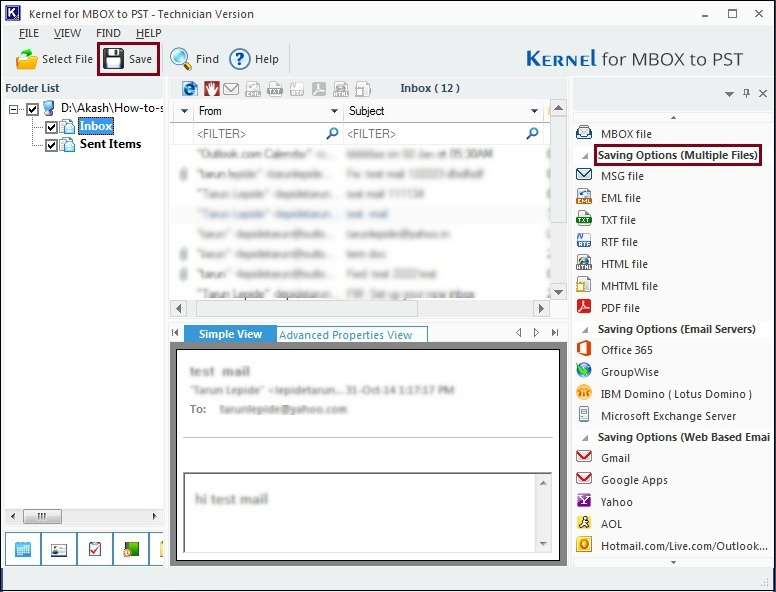
Task: Go to next message in preview
Action: coord(536,333)
